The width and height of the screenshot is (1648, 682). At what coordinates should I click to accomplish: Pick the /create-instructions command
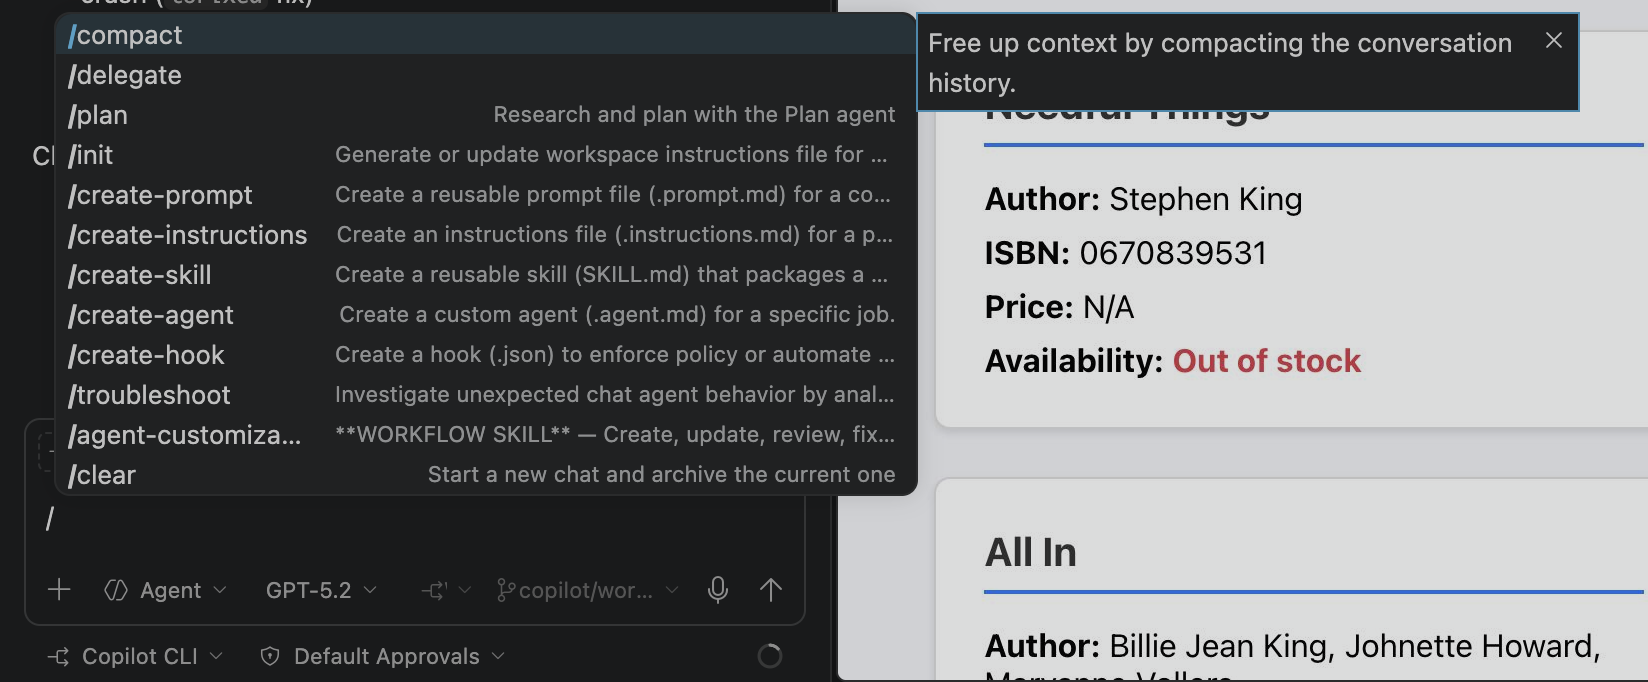coord(486,235)
